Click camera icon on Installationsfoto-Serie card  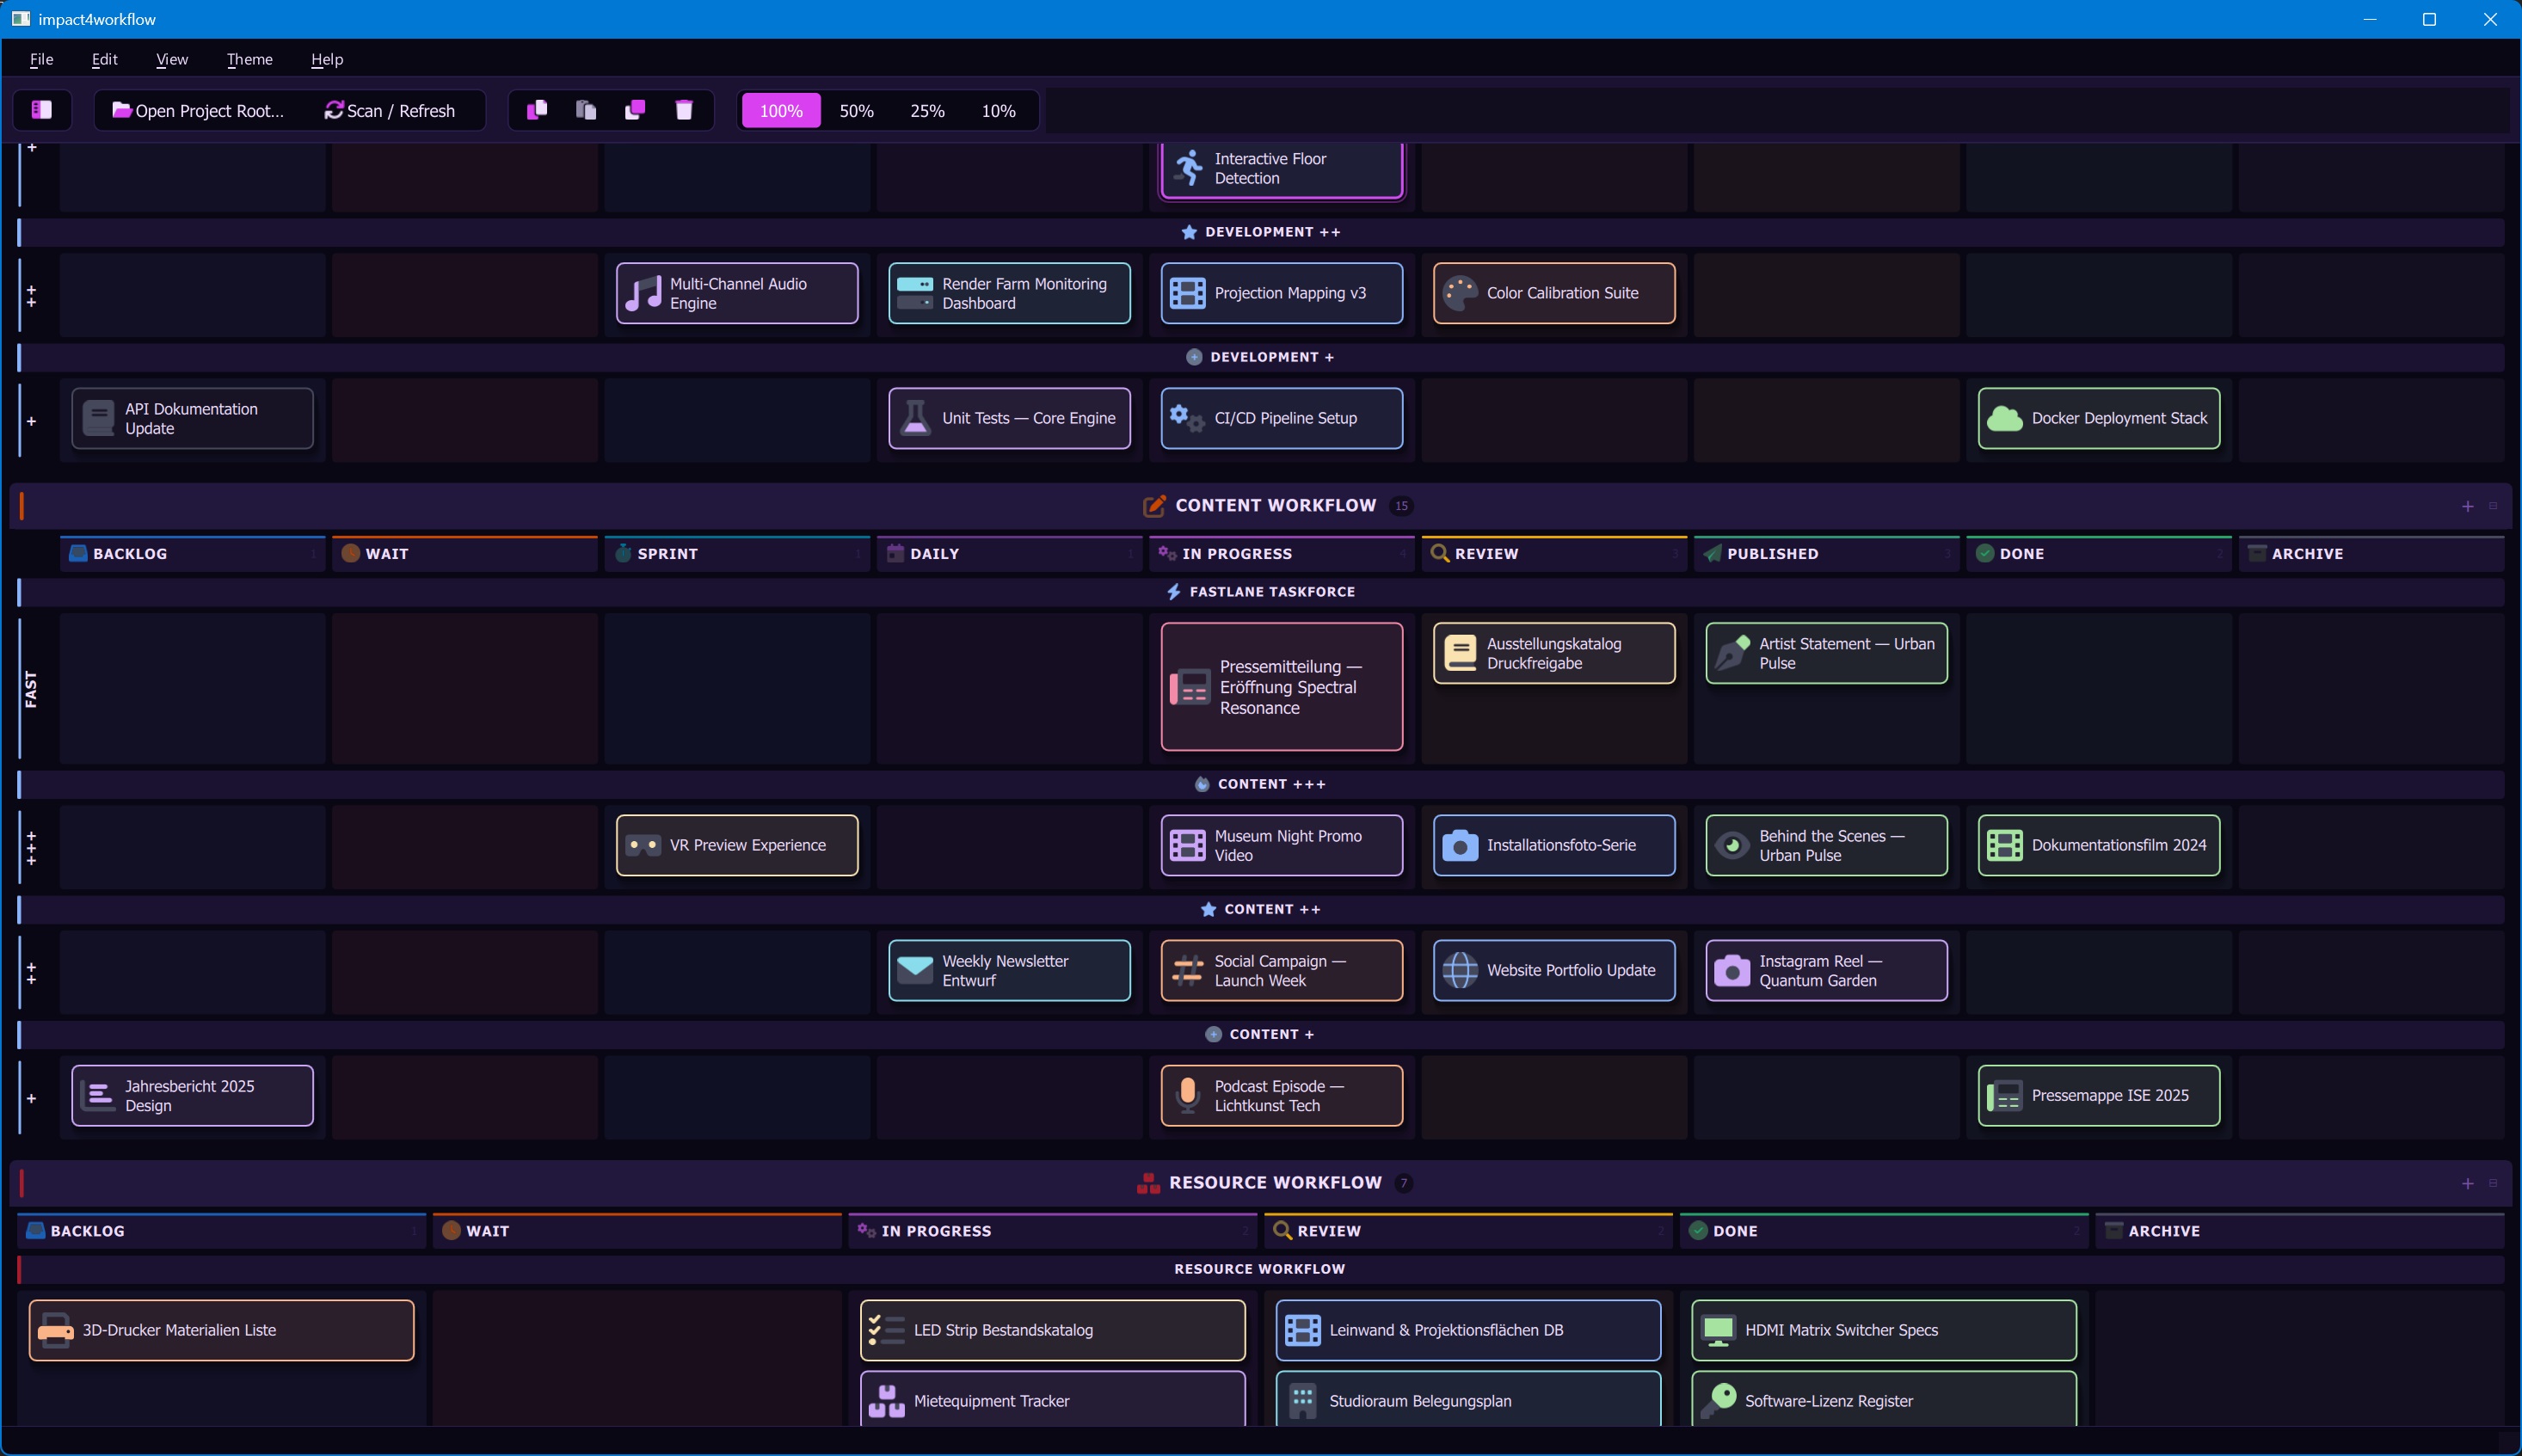coord(1459,845)
